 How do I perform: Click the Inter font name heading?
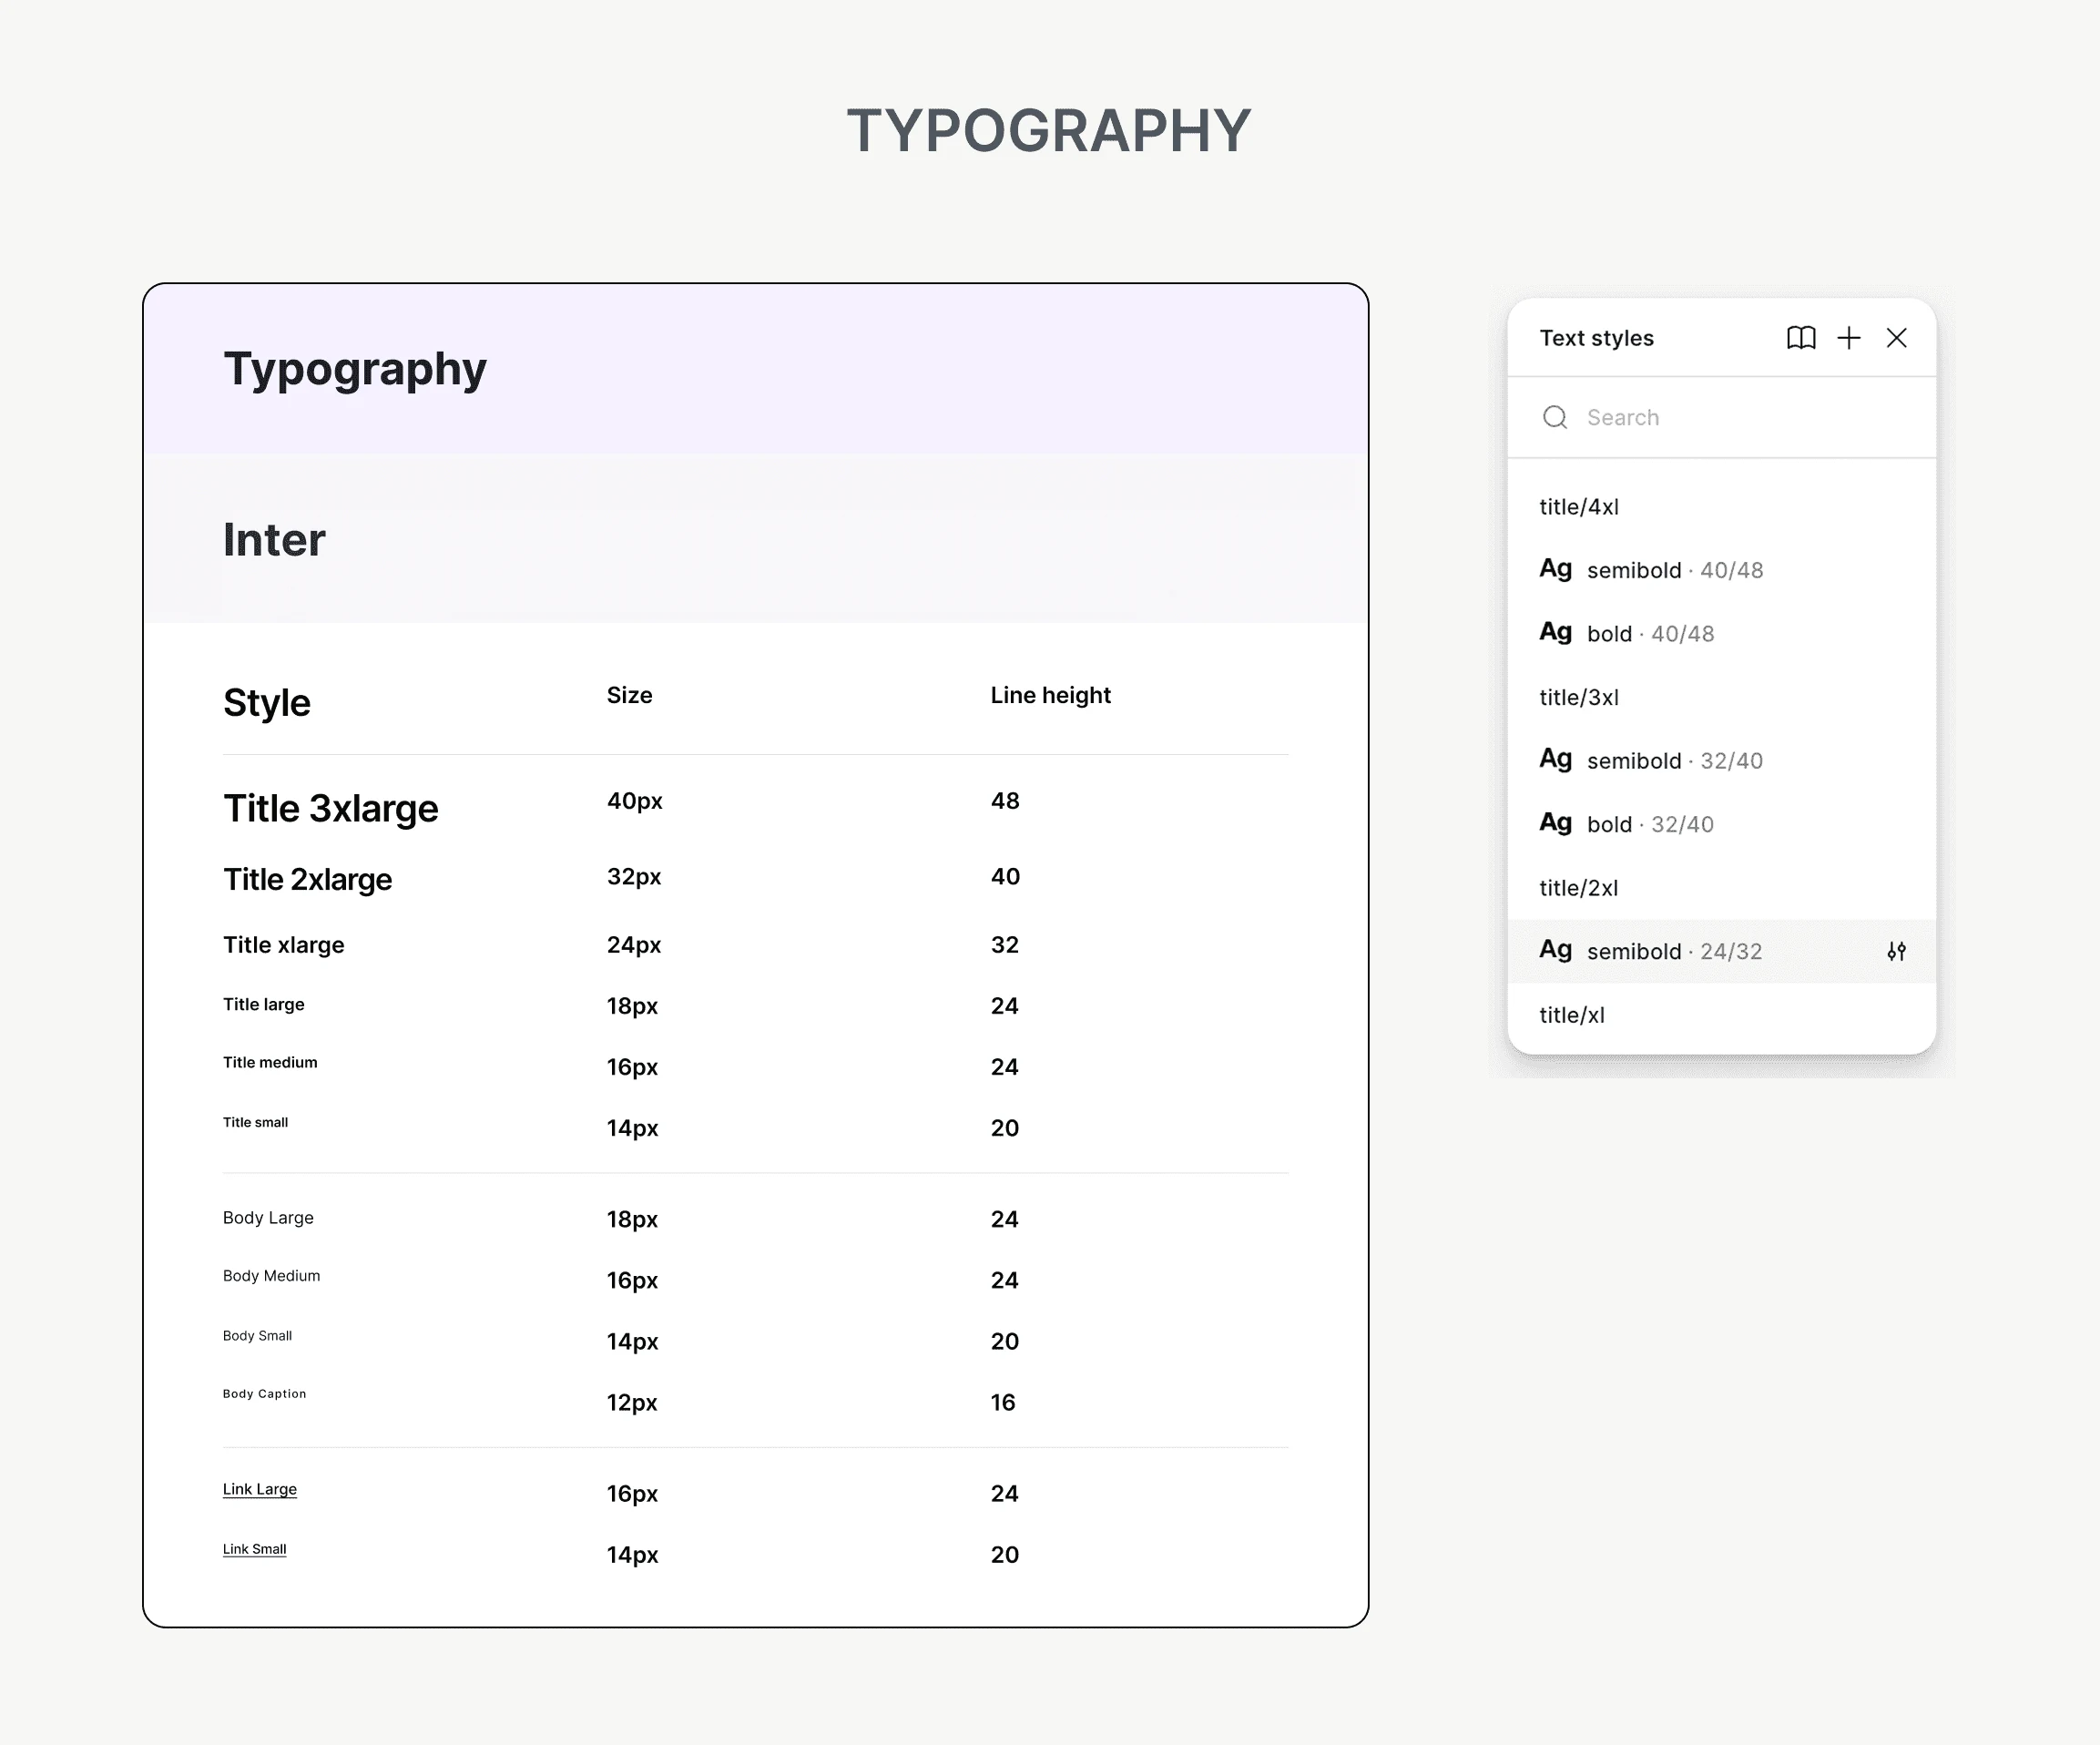[274, 540]
